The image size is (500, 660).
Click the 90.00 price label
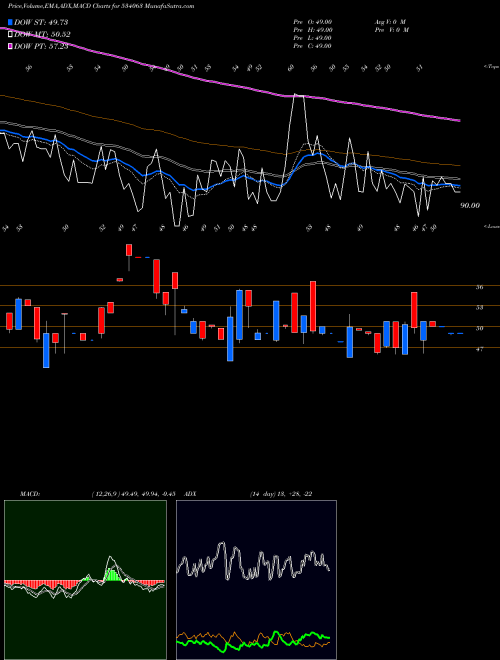pyautogui.click(x=470, y=205)
